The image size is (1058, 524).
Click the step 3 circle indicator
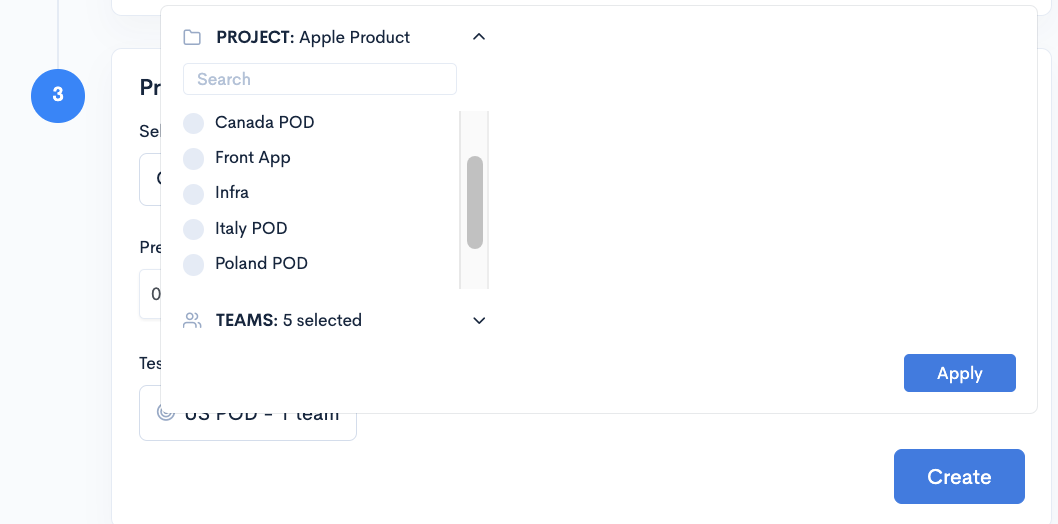pyautogui.click(x=58, y=96)
